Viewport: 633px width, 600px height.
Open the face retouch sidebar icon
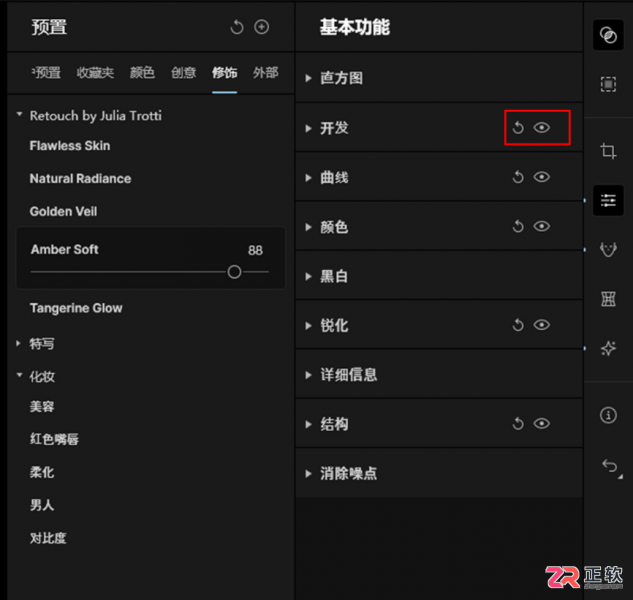608,250
